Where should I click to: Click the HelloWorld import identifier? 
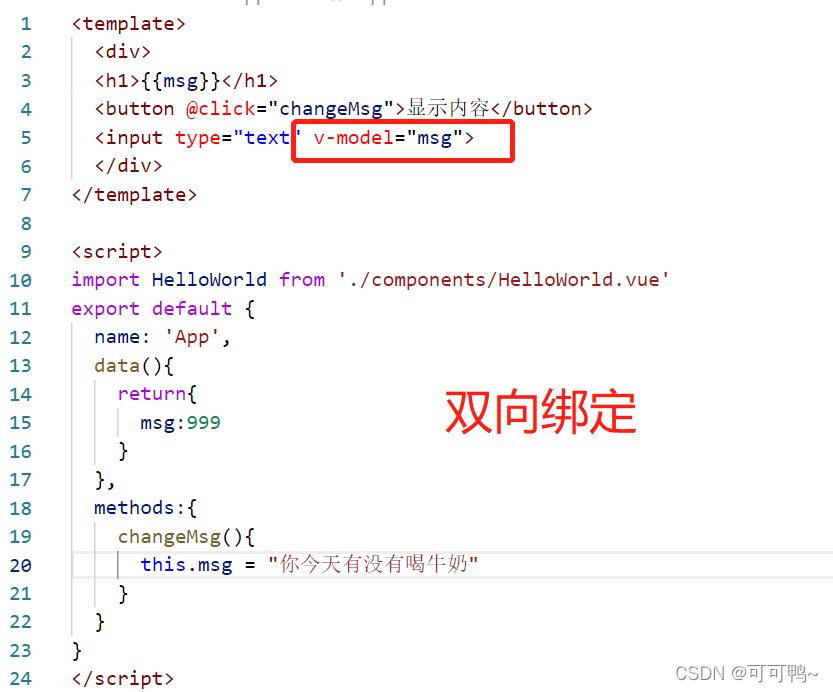click(209, 280)
